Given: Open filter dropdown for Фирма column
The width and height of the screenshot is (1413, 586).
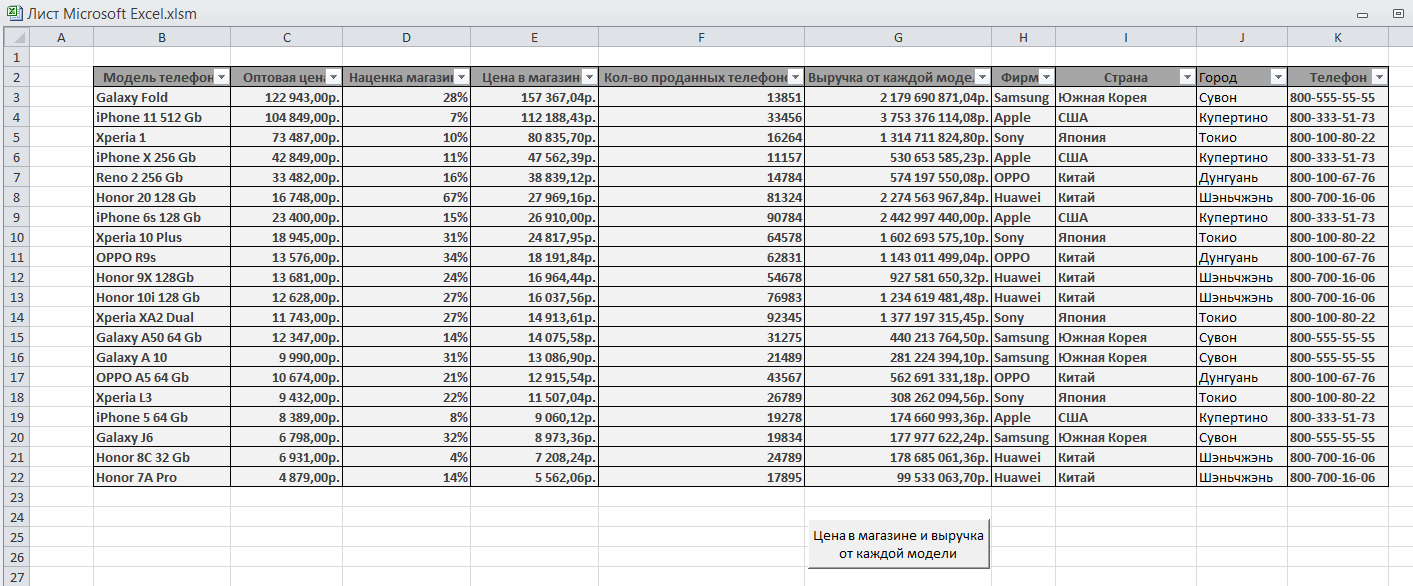Looking at the screenshot, I should pyautogui.click(x=1046, y=77).
